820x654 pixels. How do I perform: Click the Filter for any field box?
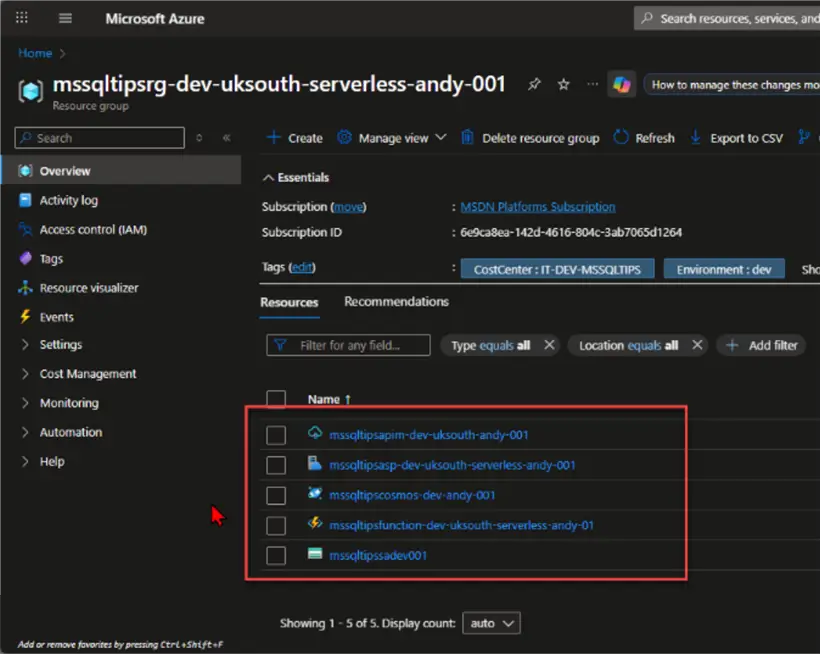coord(348,346)
